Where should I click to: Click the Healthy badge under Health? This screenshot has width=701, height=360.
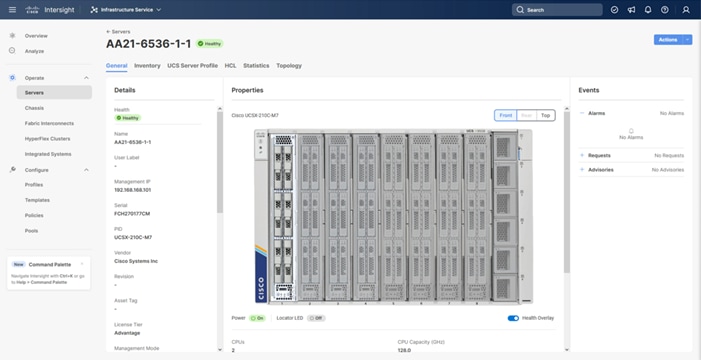(128, 118)
